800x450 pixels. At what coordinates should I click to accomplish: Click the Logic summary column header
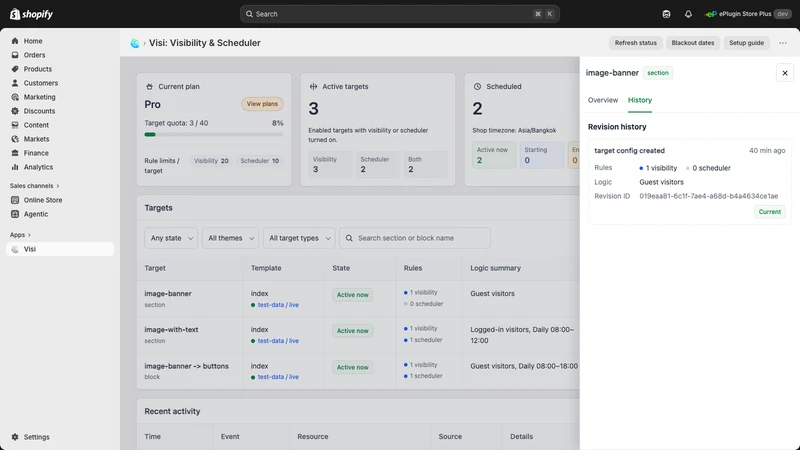(x=495, y=268)
